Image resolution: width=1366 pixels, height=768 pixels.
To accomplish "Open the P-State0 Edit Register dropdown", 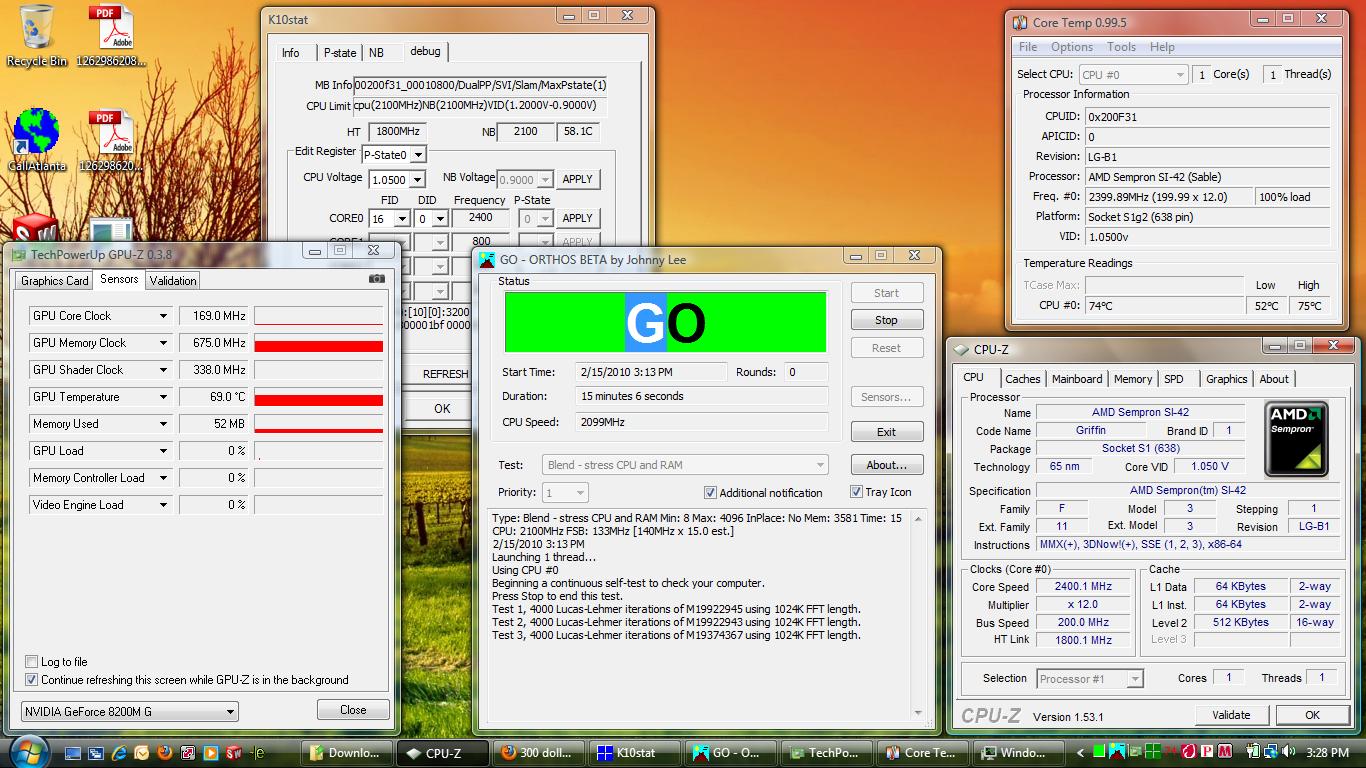I will [394, 155].
